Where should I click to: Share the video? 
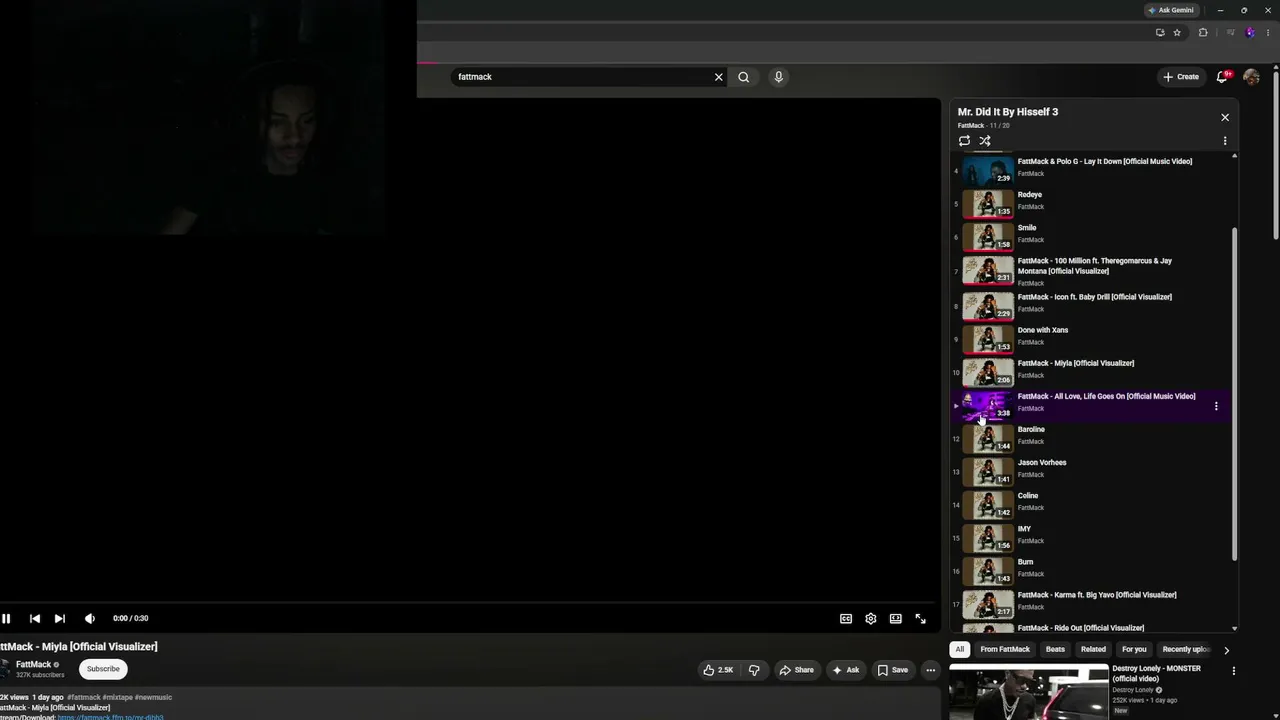(x=797, y=670)
